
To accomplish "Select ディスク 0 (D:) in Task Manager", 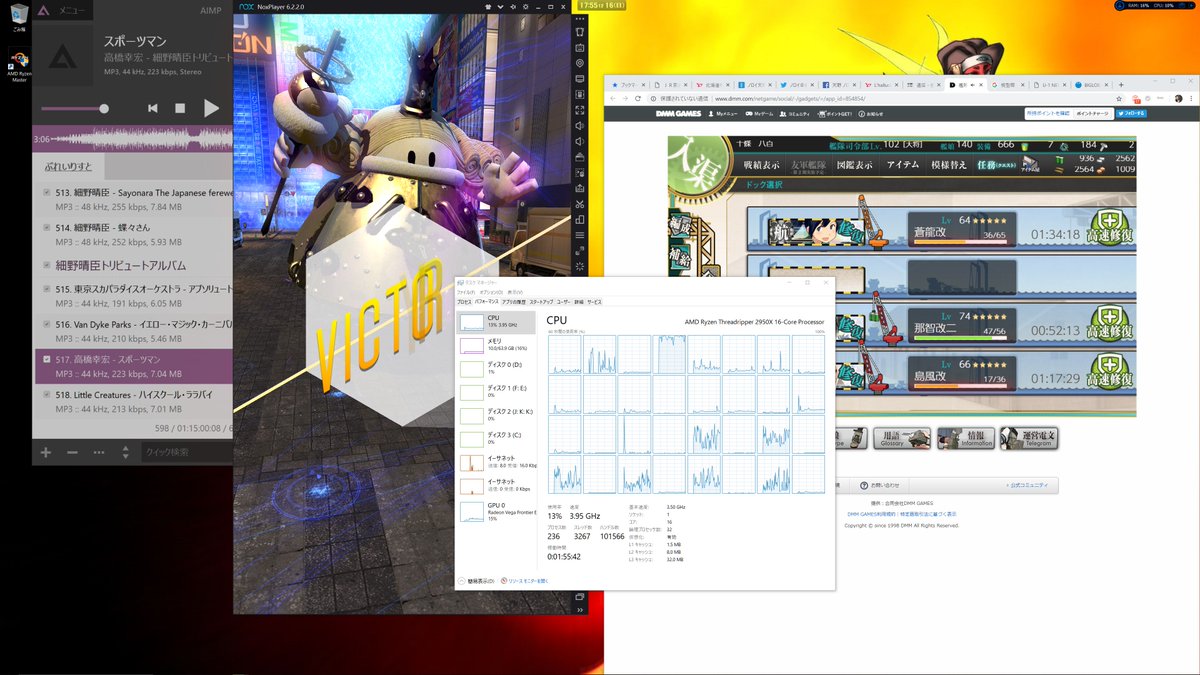I will [x=497, y=368].
